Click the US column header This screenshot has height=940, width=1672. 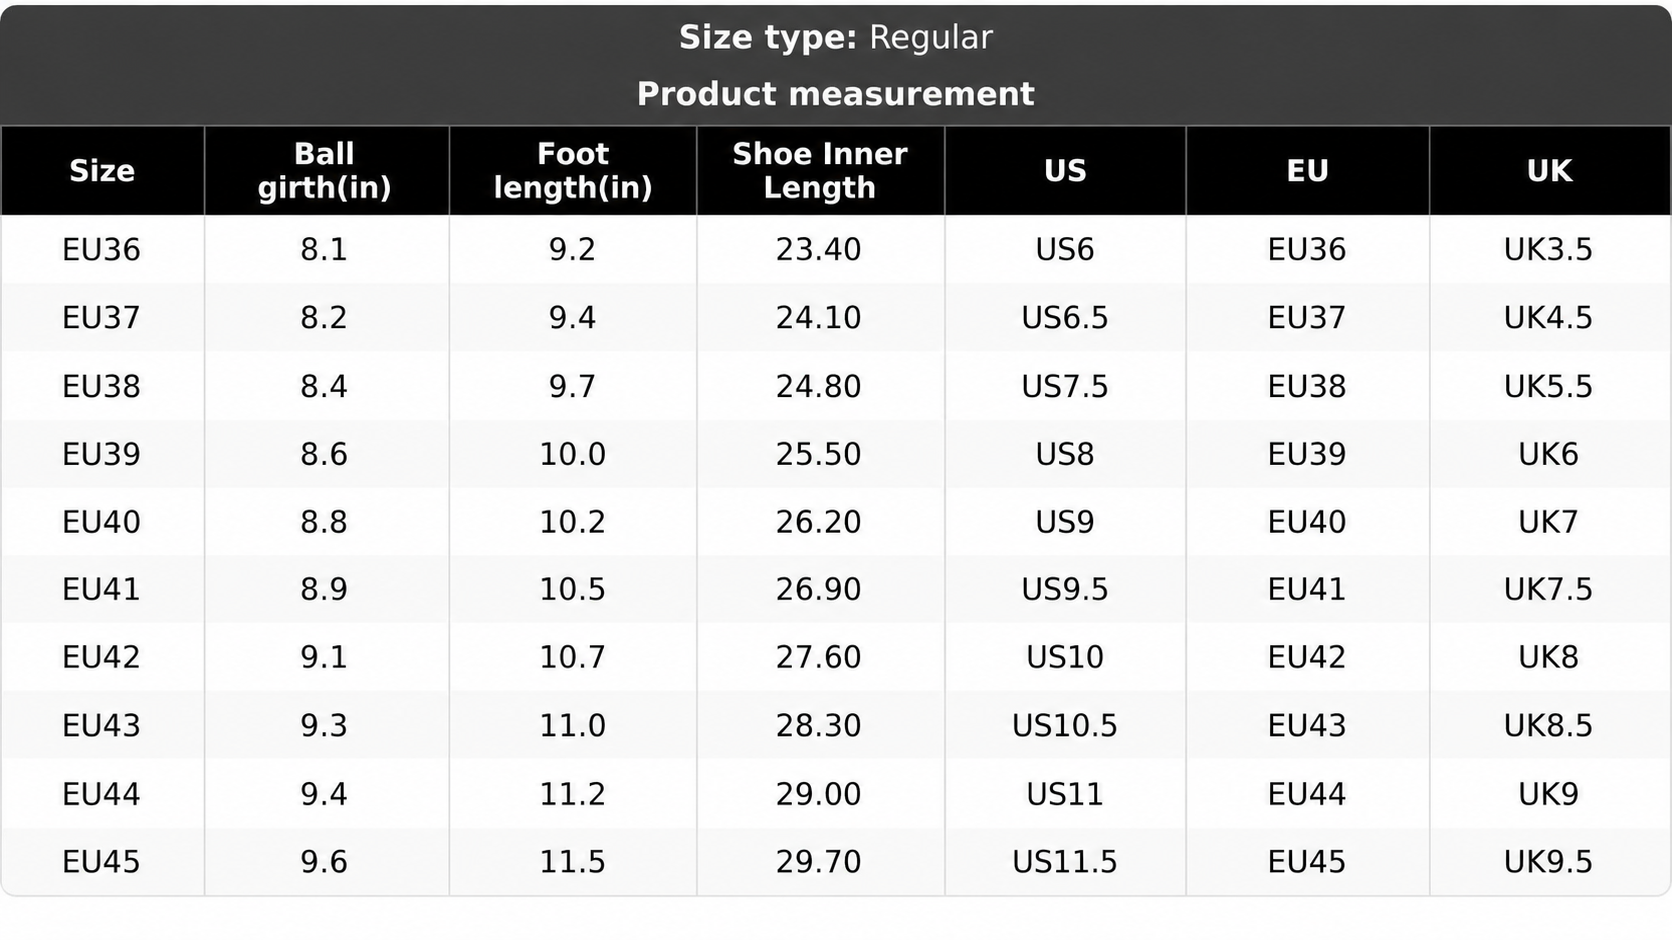1065,171
